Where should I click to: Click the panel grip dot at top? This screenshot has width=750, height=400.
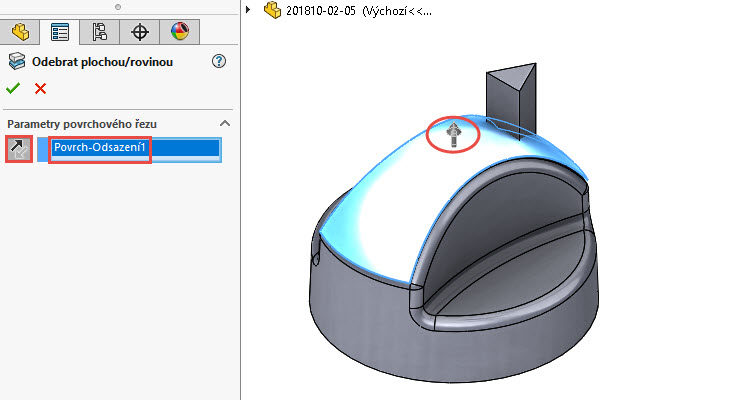click(x=118, y=7)
